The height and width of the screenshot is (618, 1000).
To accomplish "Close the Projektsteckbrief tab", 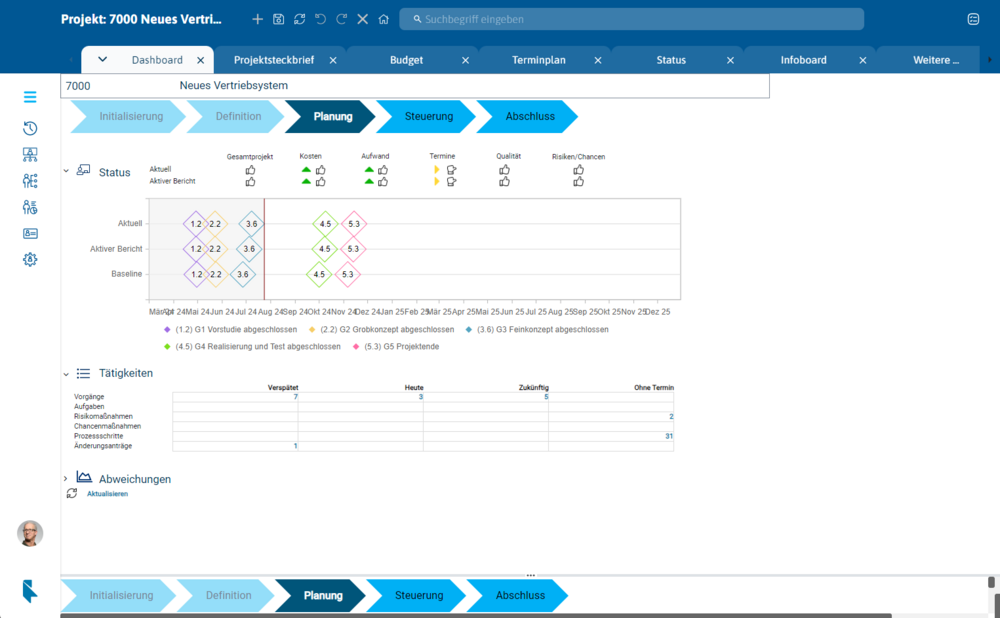I will click(333, 60).
